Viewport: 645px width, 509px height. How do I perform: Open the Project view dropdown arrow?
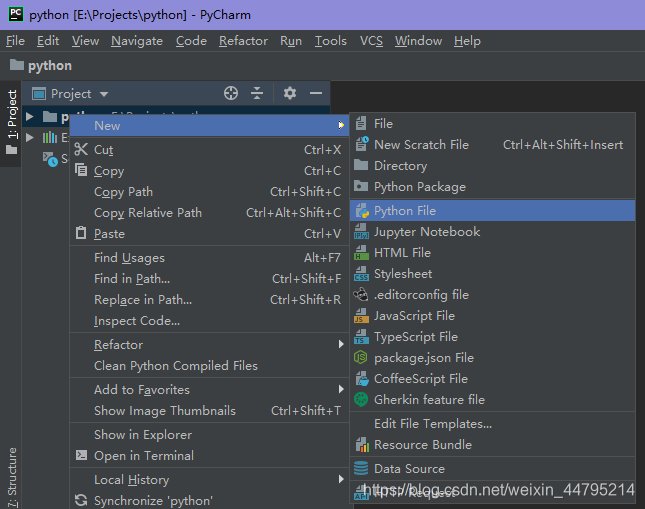point(104,94)
